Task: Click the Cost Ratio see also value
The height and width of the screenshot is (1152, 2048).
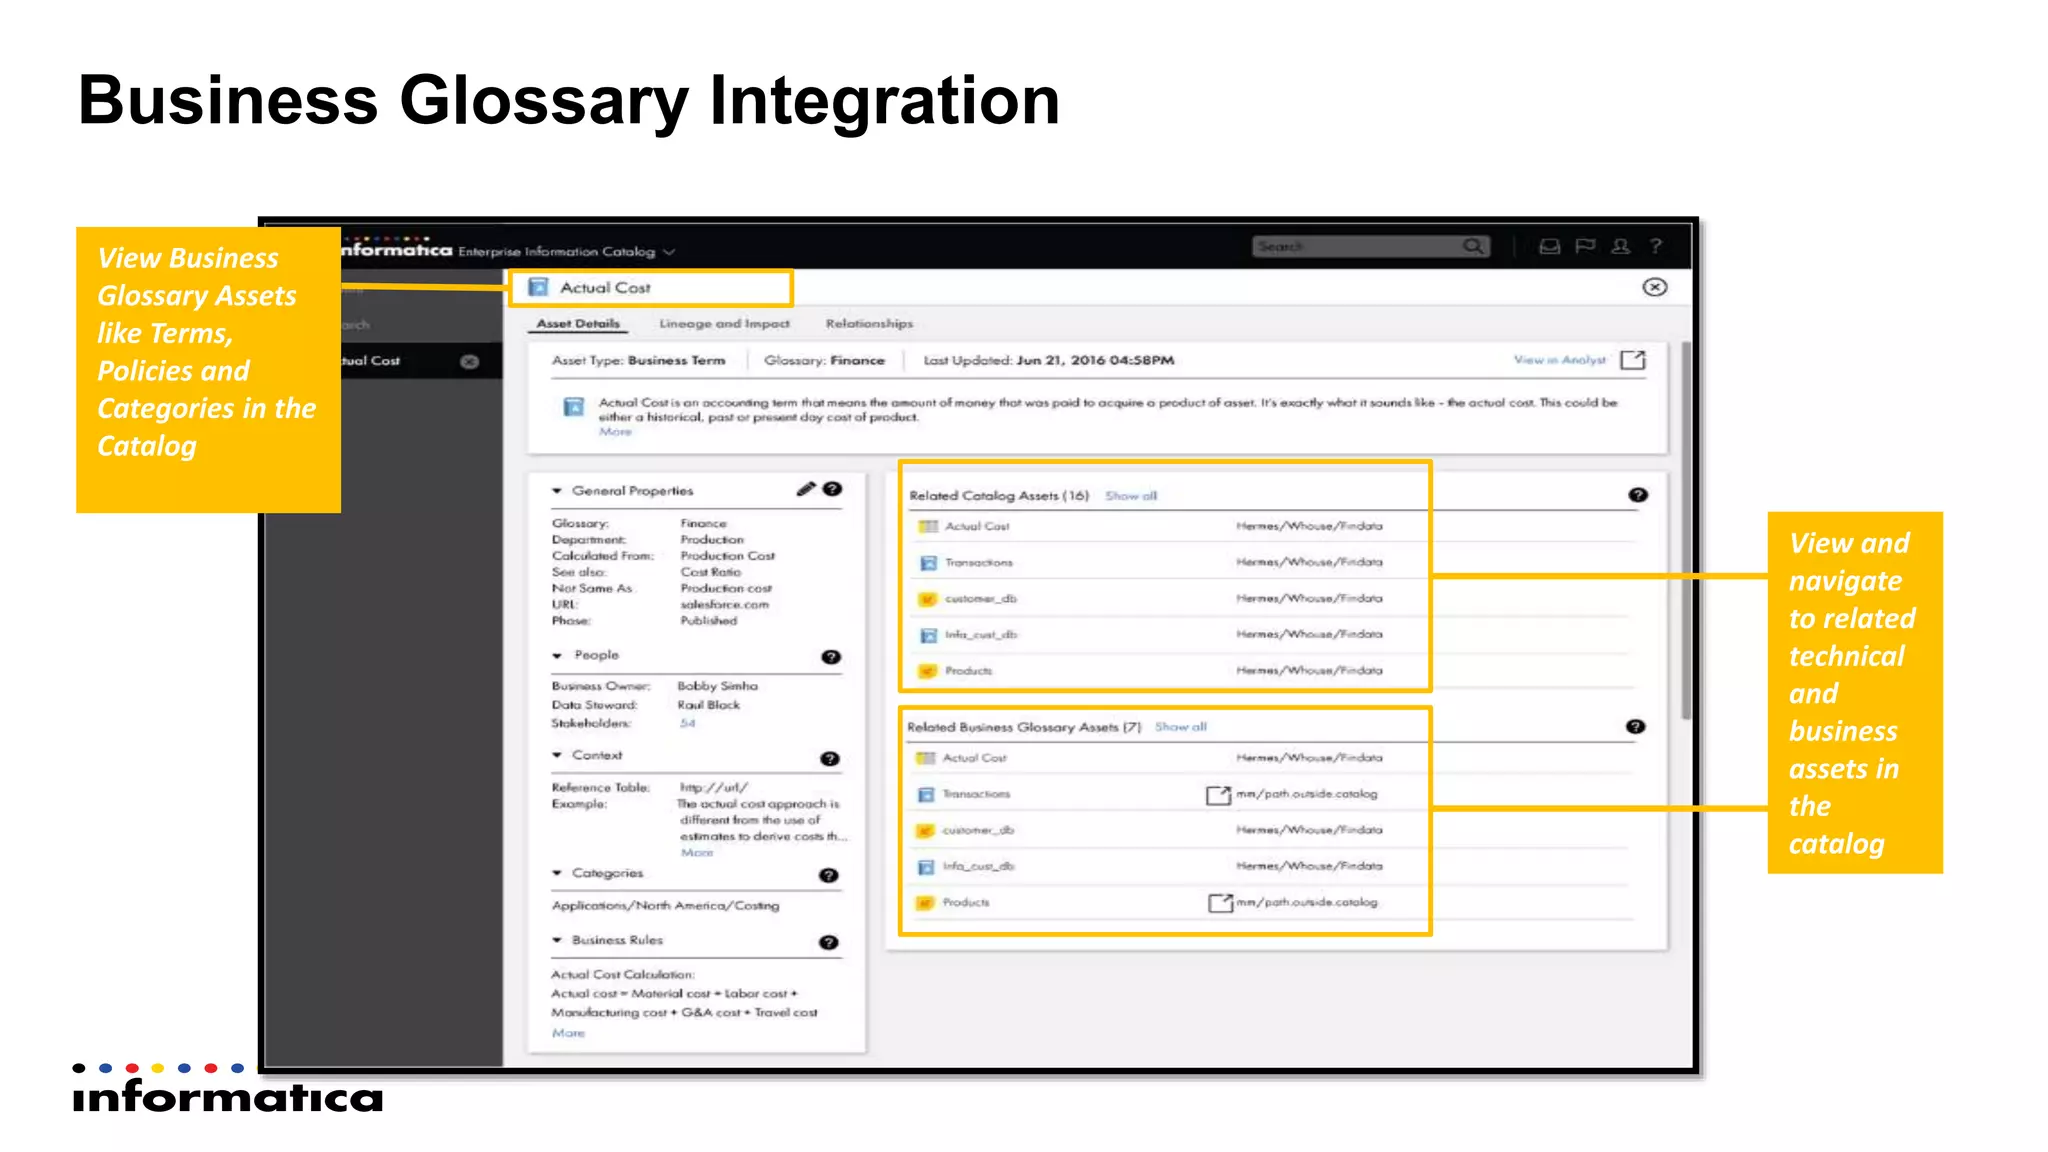Action: click(x=710, y=572)
